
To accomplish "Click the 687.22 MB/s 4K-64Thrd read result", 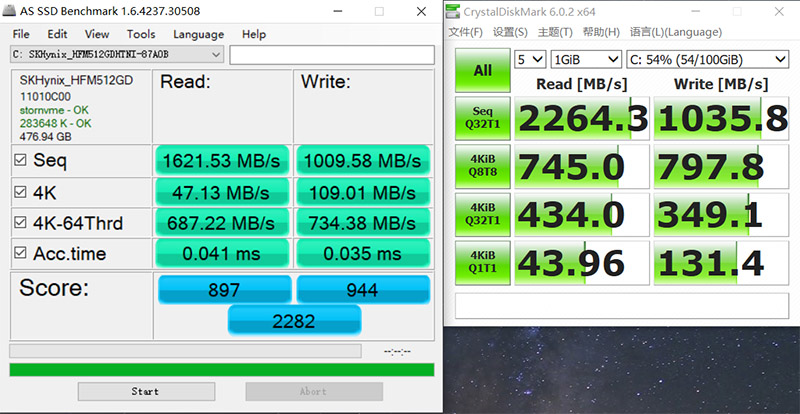I will (x=222, y=223).
